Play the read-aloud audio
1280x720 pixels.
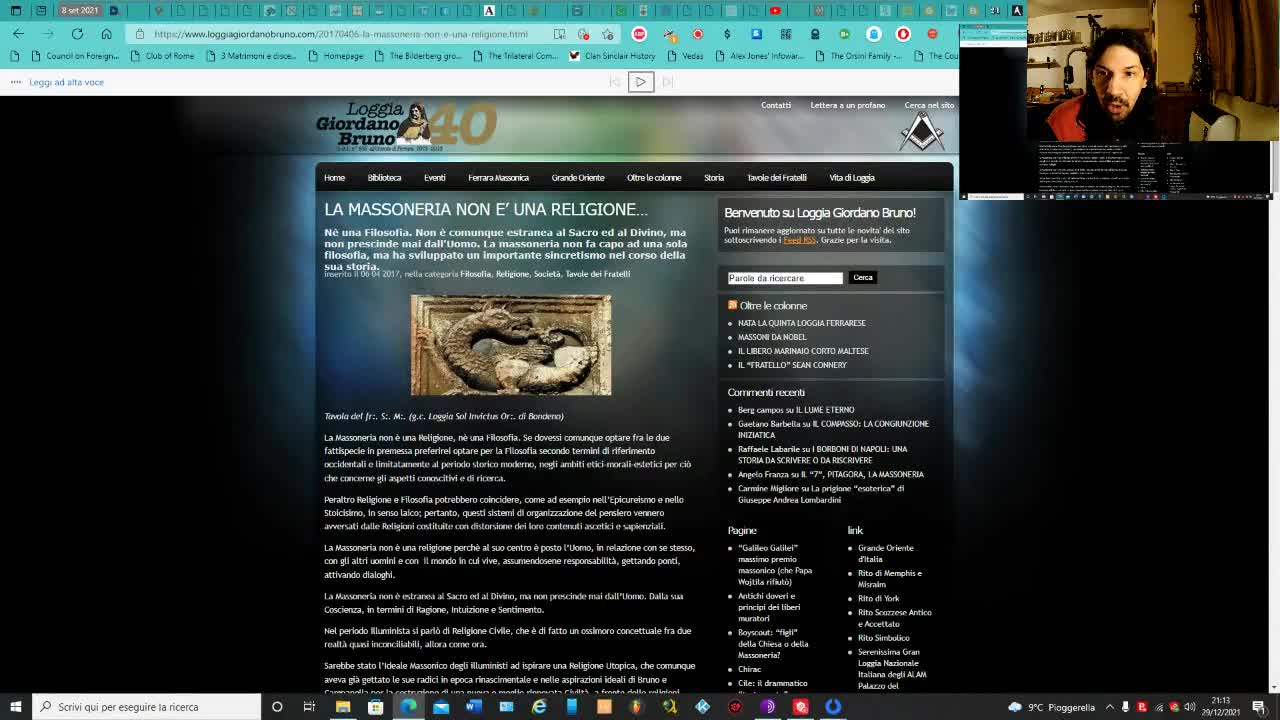[641, 82]
